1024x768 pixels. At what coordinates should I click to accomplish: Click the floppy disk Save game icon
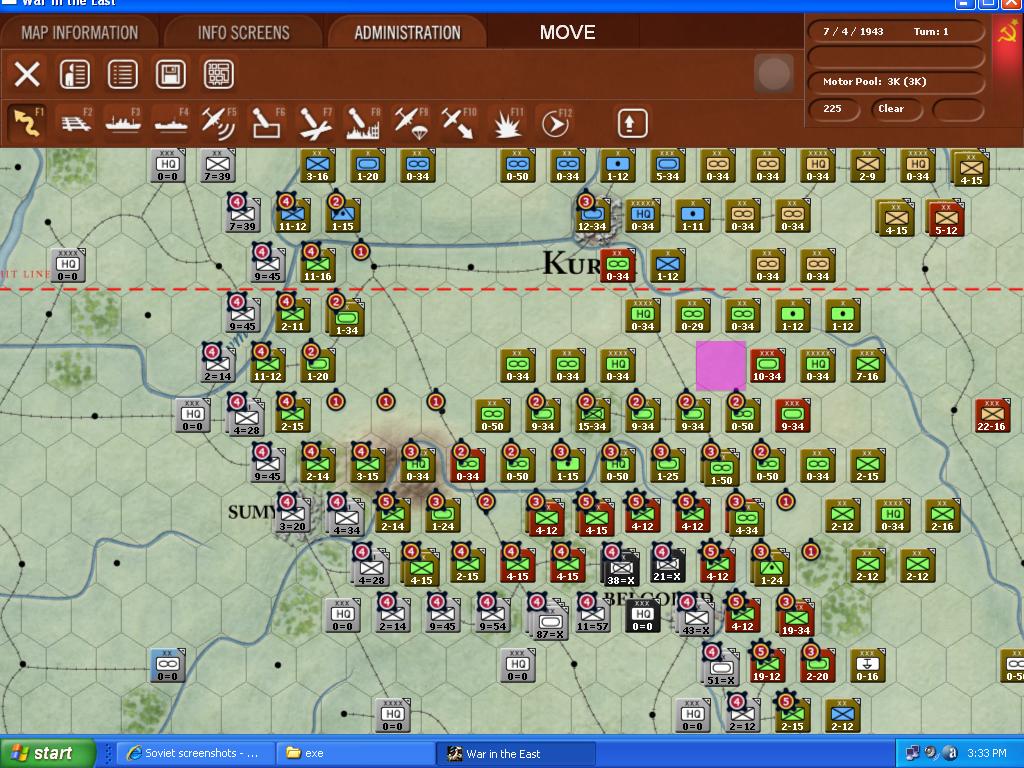click(x=170, y=74)
